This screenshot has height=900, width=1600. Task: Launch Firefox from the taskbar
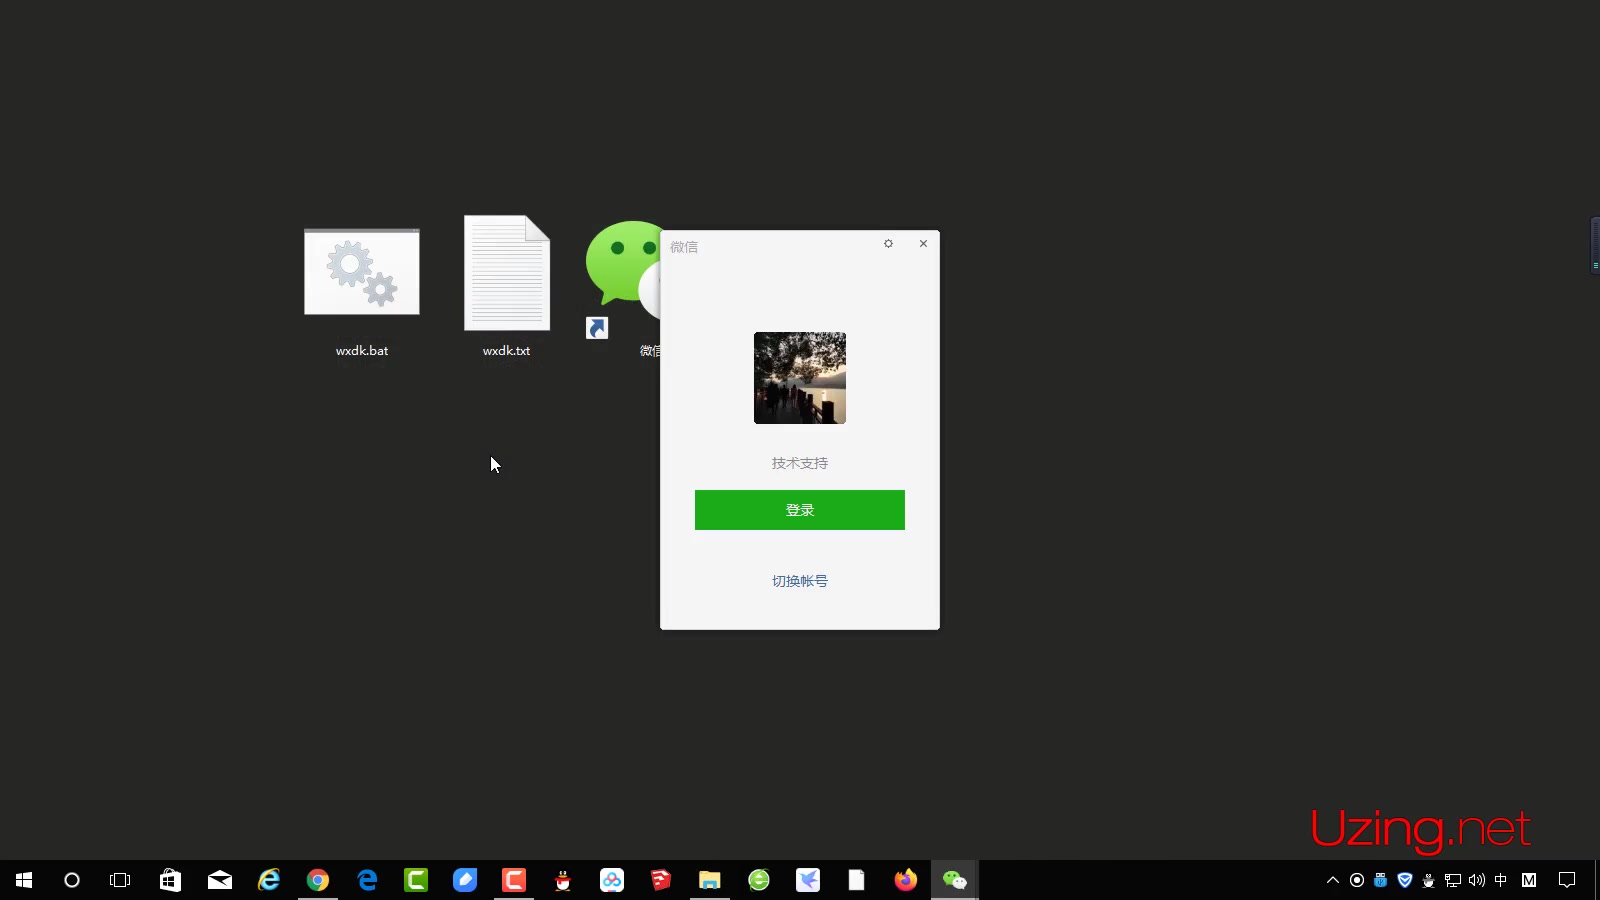(906, 880)
